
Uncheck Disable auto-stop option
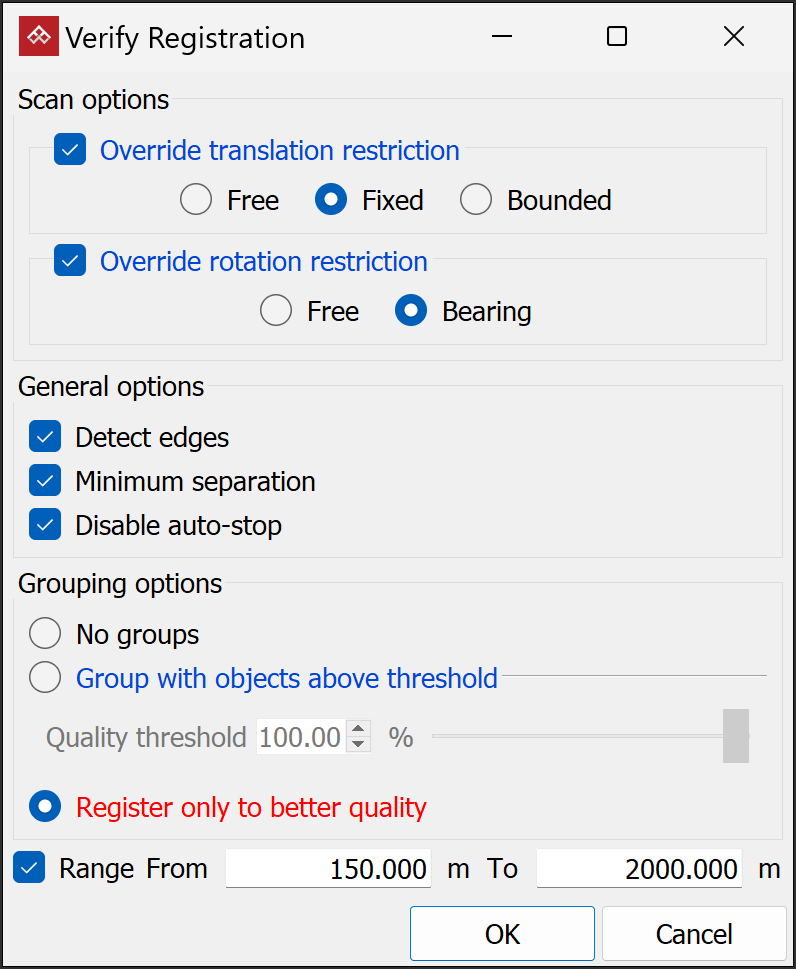[45, 525]
